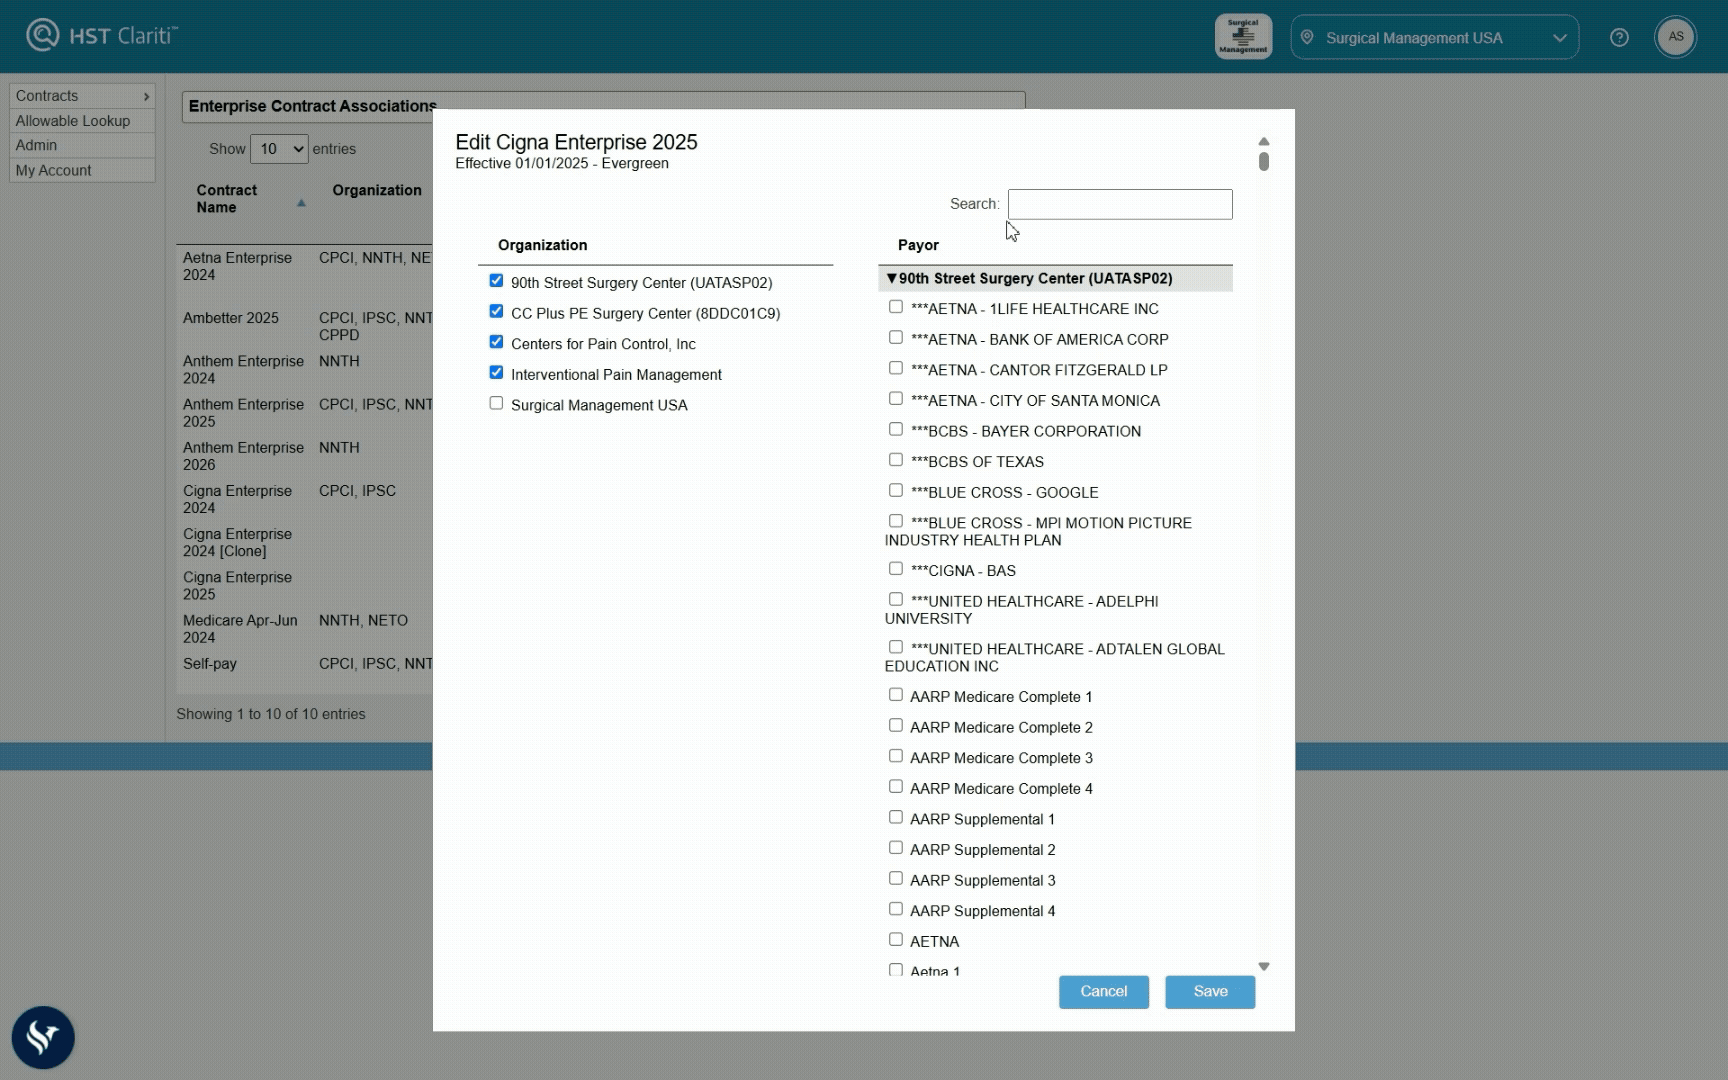Select Anthem Enterprise 2026 contract row

305,456
